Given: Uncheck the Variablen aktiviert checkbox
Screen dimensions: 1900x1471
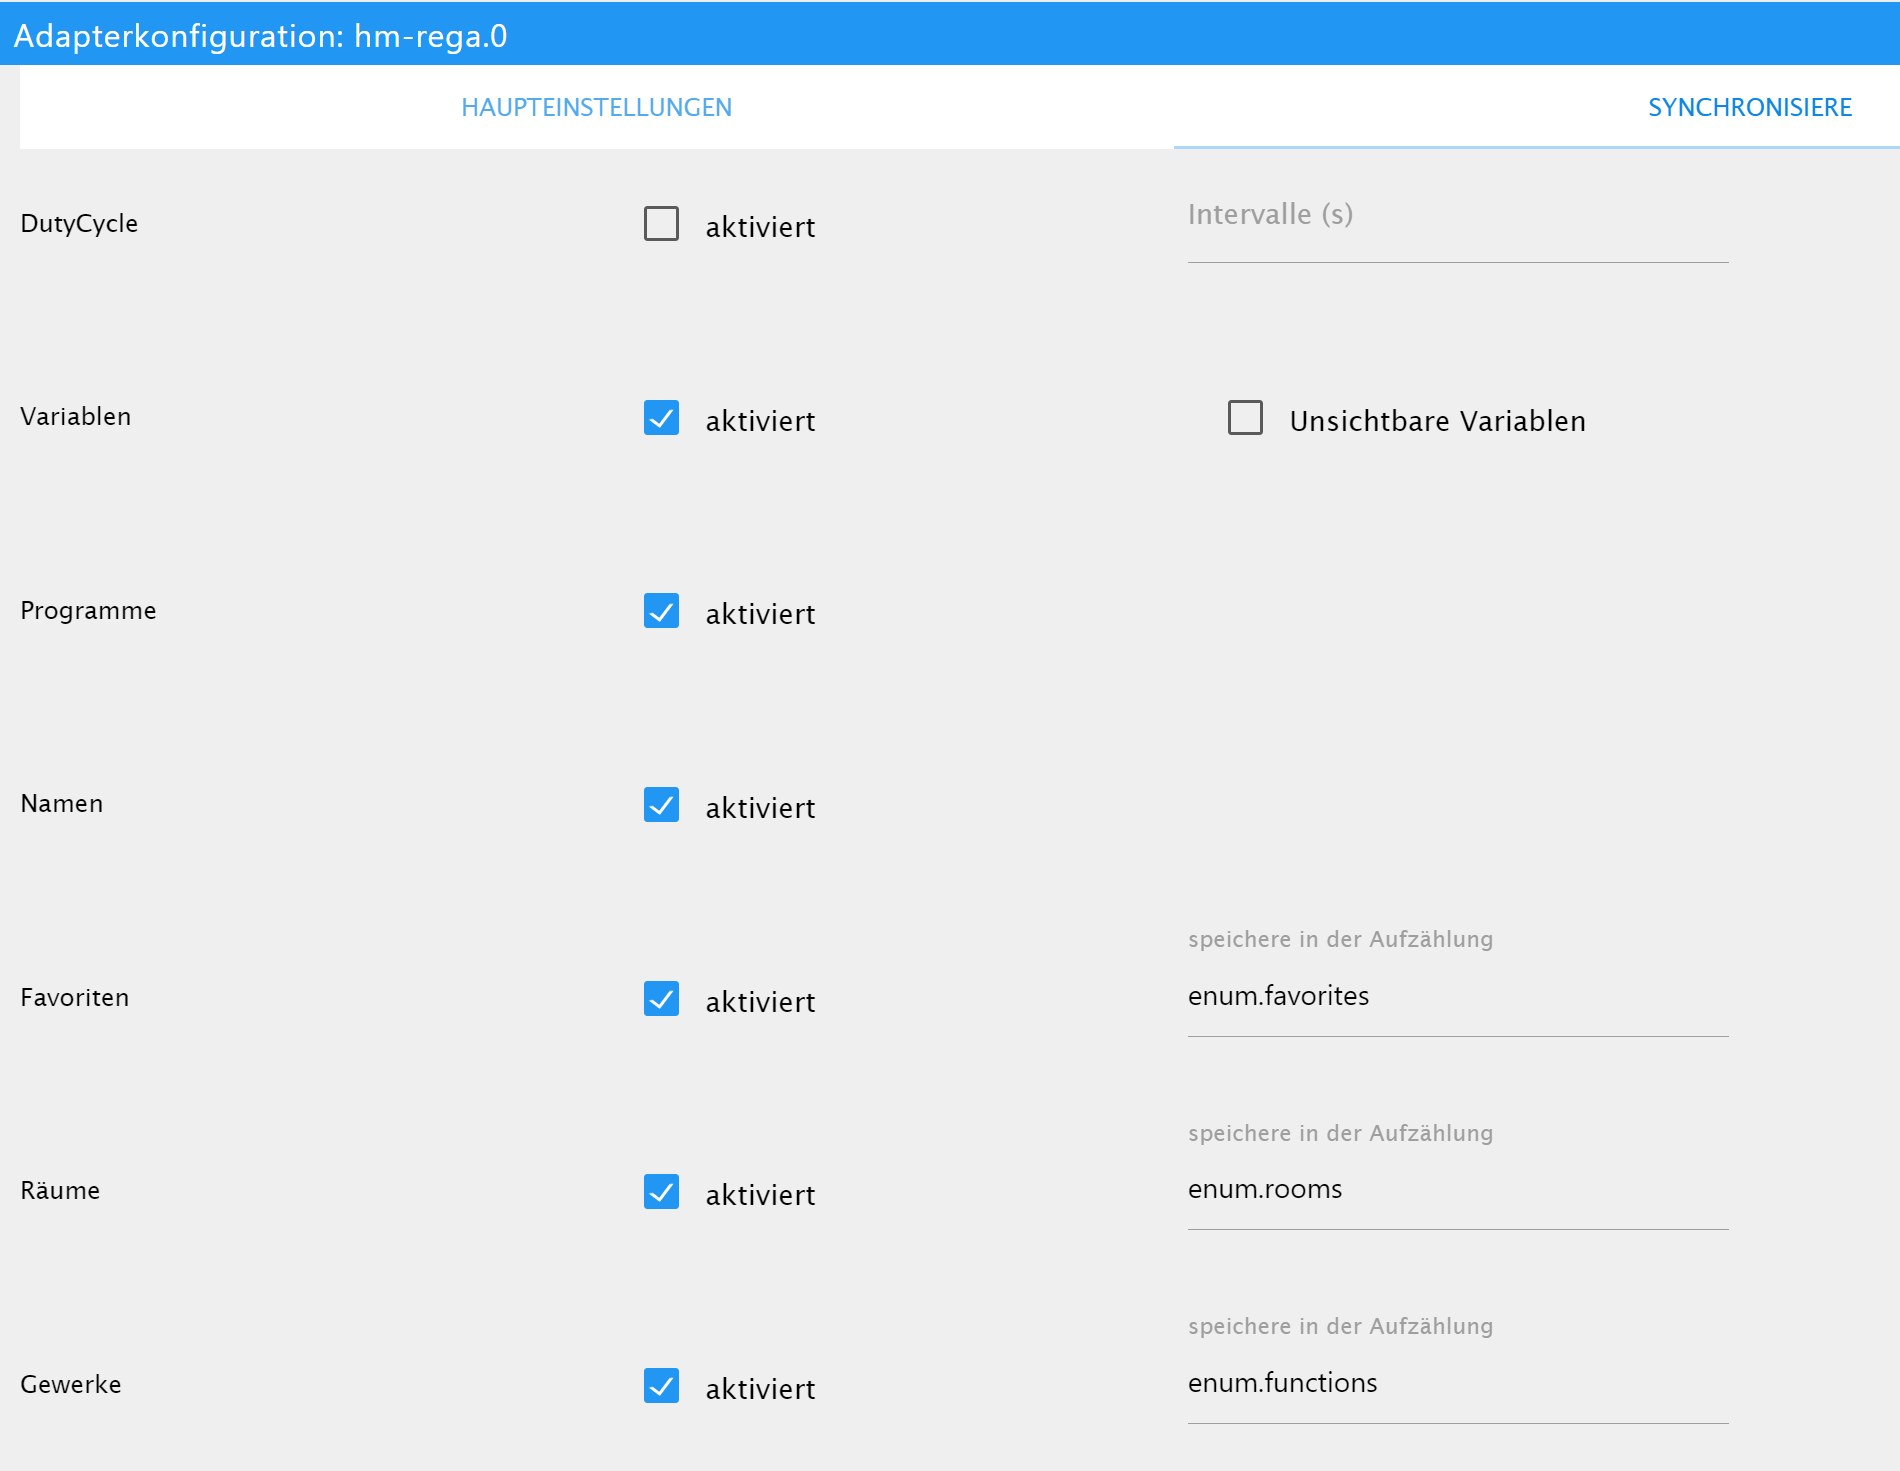Looking at the screenshot, I should click(x=661, y=418).
